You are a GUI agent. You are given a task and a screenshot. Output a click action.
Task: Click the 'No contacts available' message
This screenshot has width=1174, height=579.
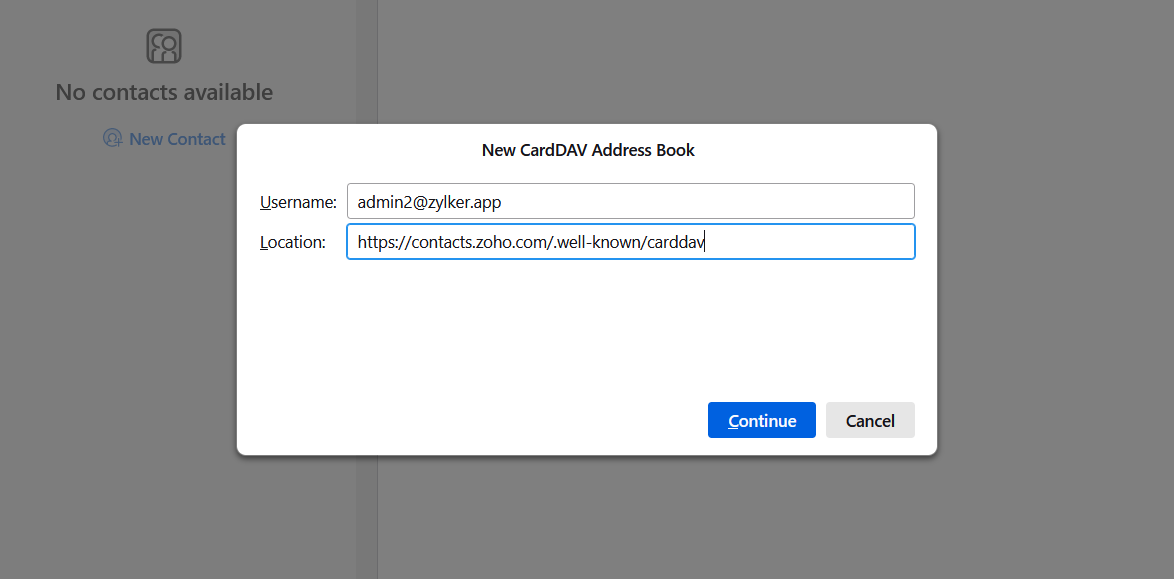click(164, 92)
